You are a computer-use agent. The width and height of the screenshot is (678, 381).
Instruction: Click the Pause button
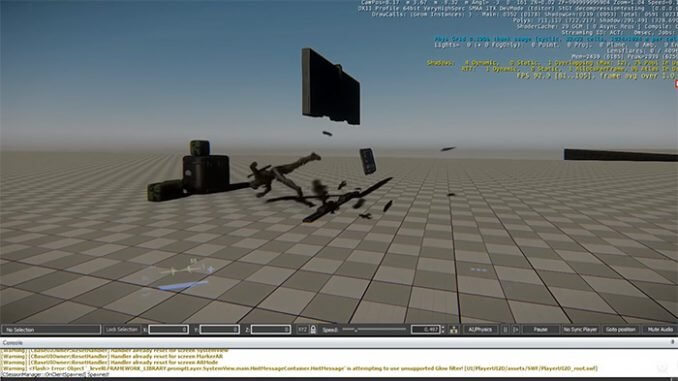(x=540, y=330)
